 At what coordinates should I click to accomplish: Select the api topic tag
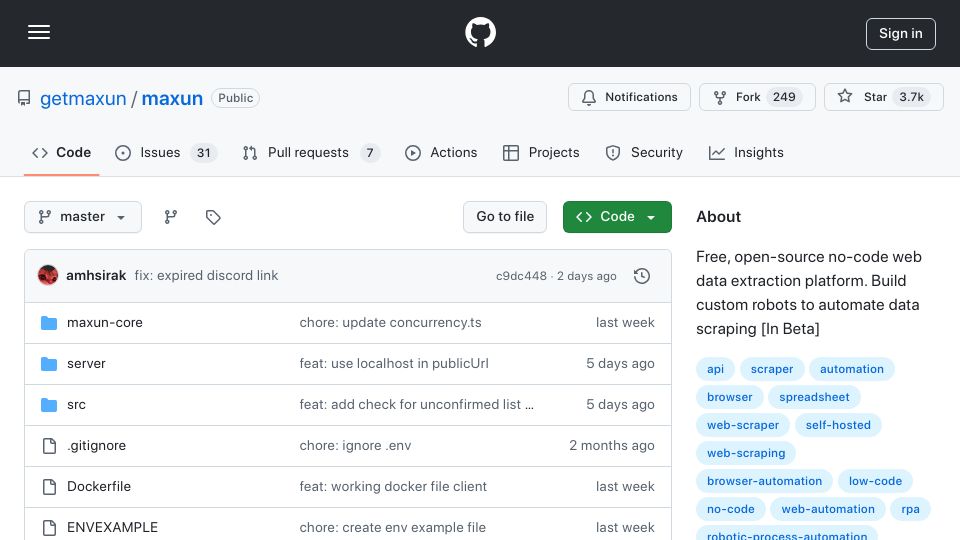[715, 369]
